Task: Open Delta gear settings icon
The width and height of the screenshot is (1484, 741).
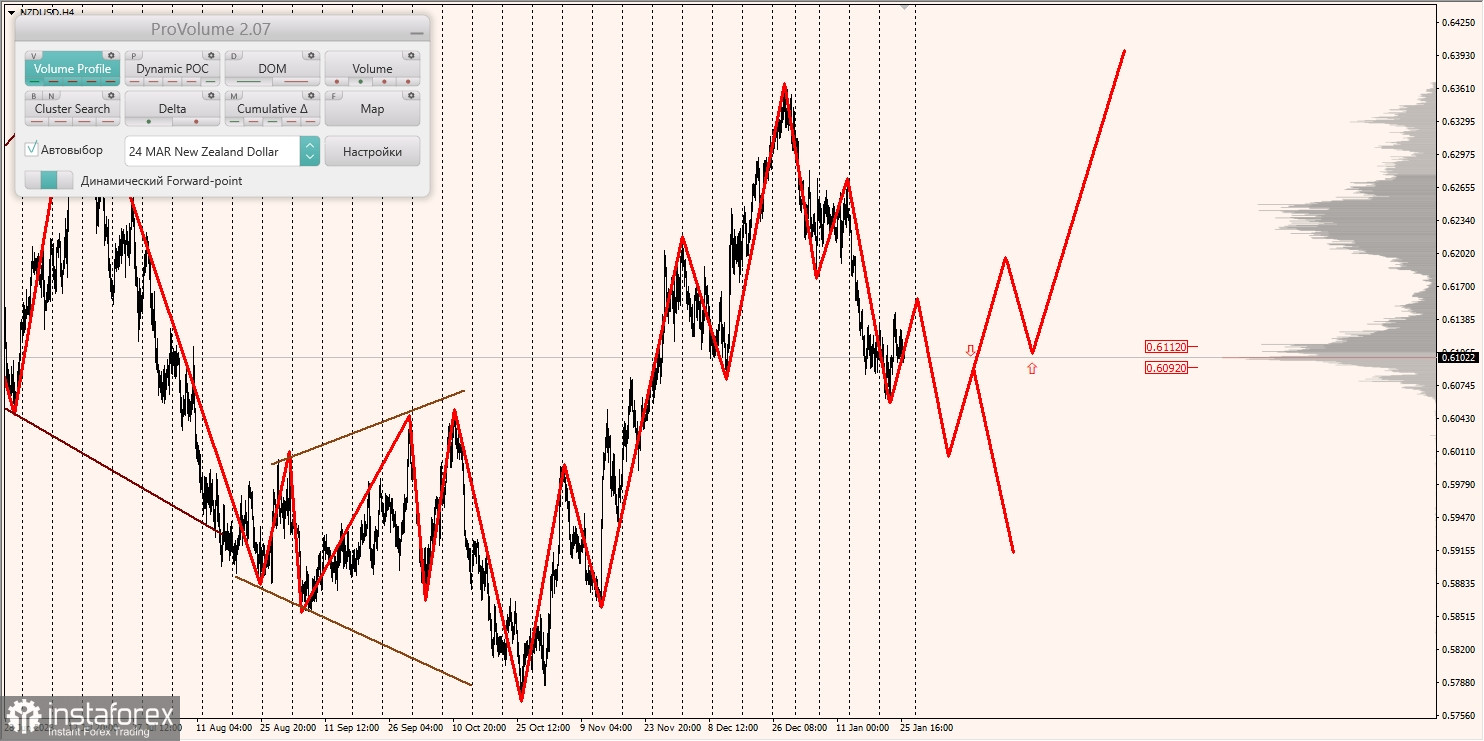Action: click(211, 95)
